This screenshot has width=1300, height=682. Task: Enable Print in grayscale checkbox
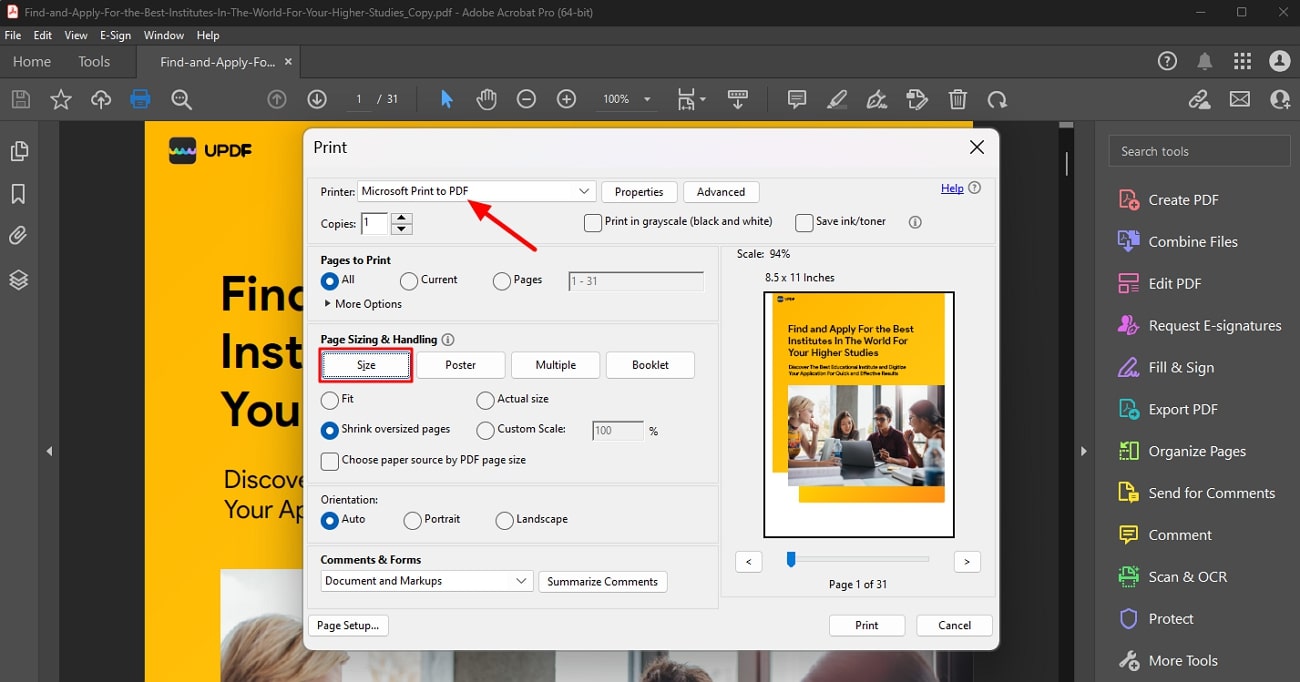pyautogui.click(x=593, y=222)
